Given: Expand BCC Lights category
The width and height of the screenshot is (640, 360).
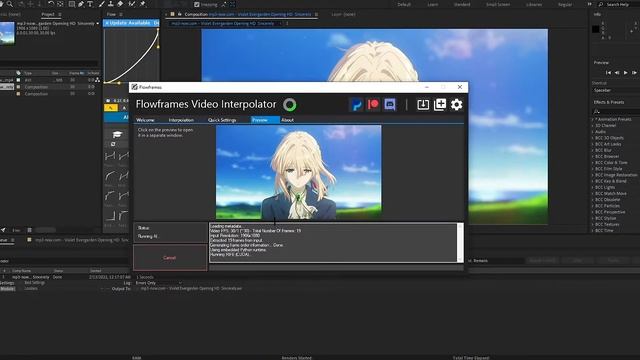Looking at the screenshot, I should [x=593, y=187].
